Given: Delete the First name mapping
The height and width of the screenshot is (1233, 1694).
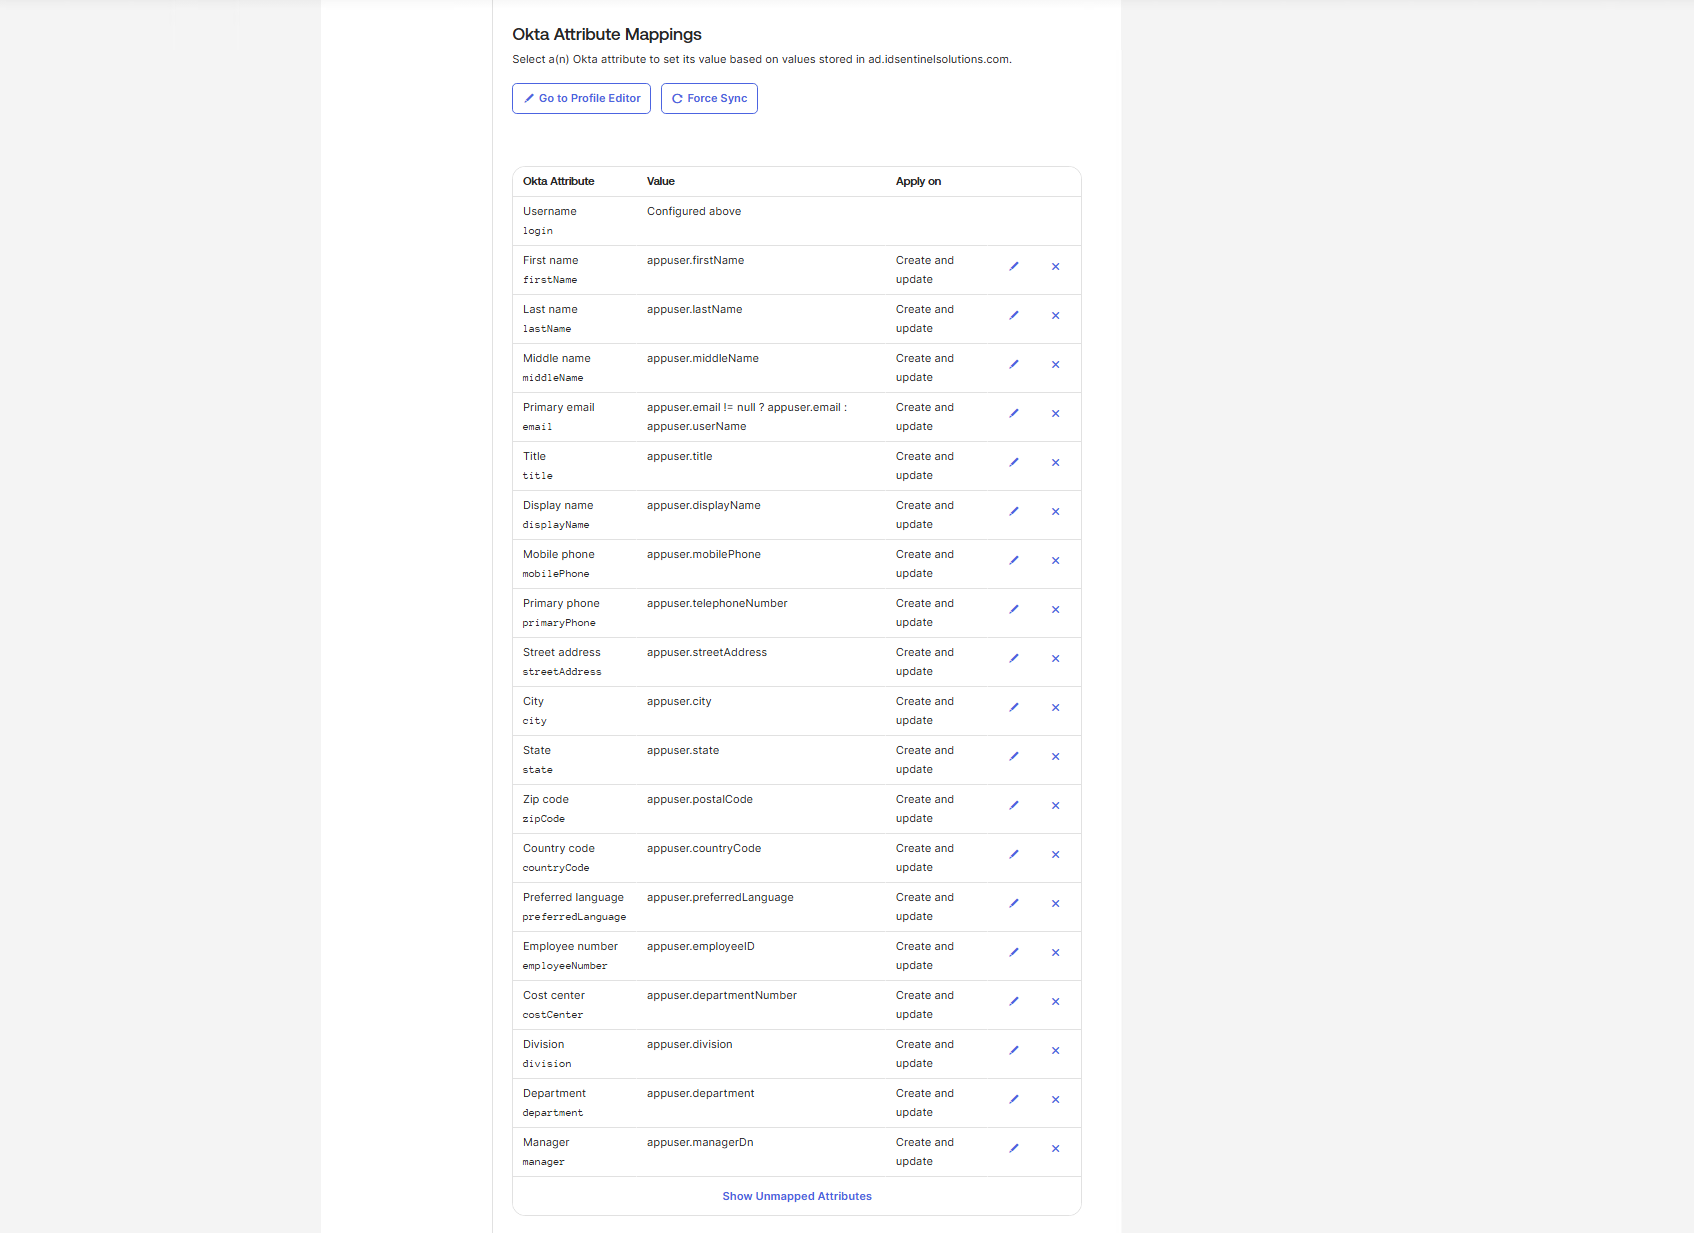Looking at the screenshot, I should point(1055,266).
